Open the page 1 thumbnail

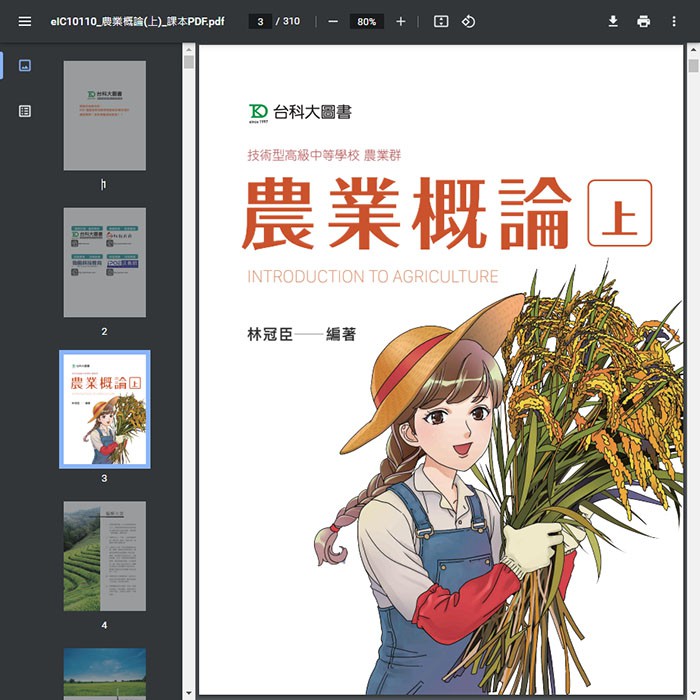[x=104, y=115]
